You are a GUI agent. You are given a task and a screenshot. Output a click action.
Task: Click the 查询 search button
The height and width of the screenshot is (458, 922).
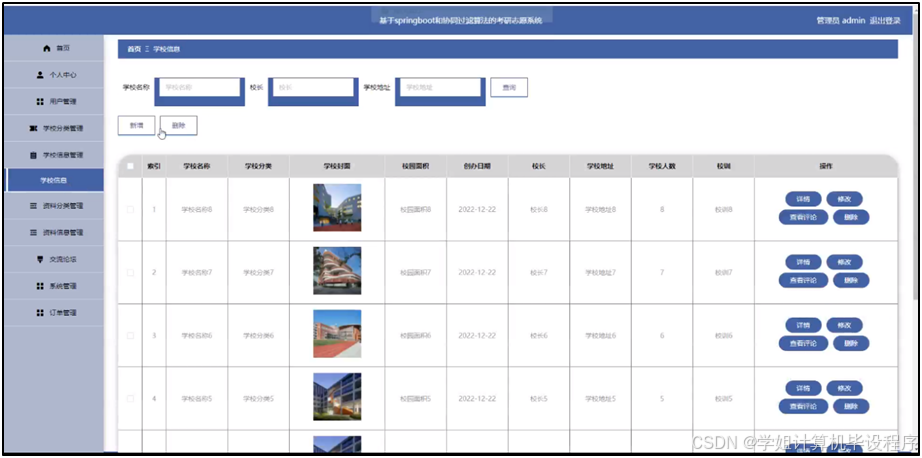point(509,87)
